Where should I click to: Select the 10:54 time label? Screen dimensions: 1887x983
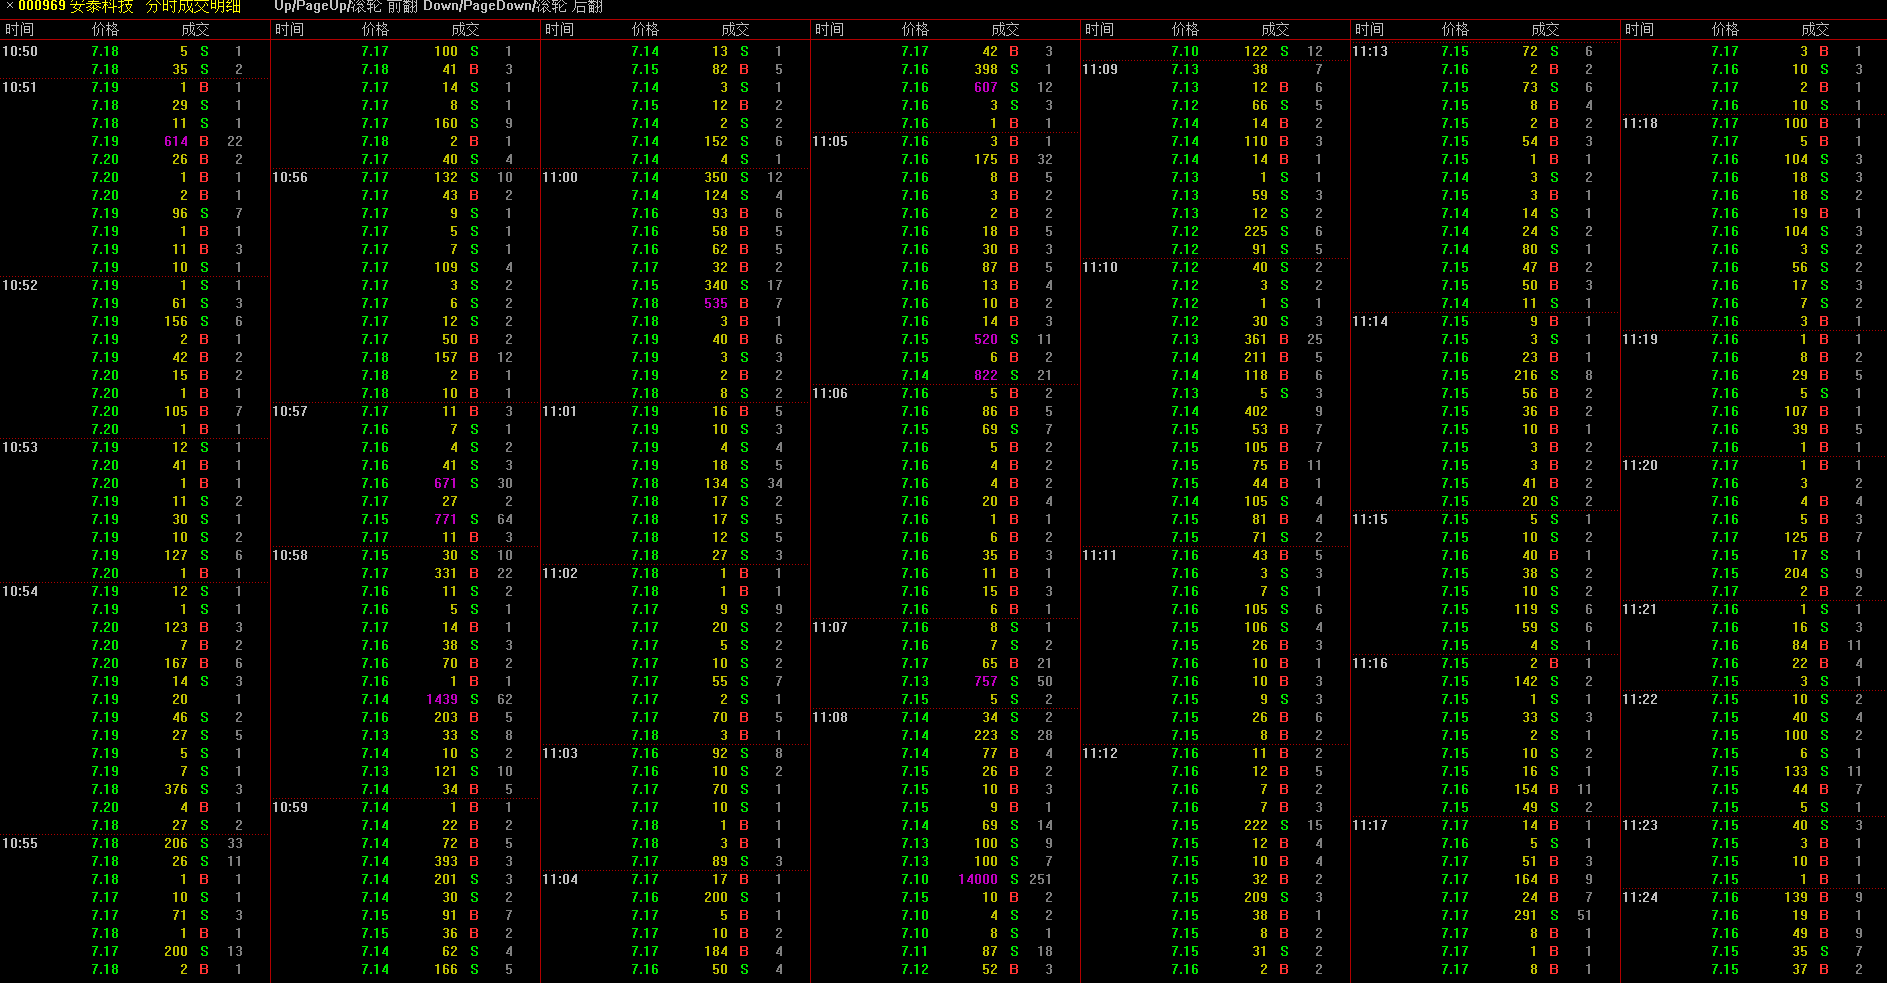[x=20, y=591]
